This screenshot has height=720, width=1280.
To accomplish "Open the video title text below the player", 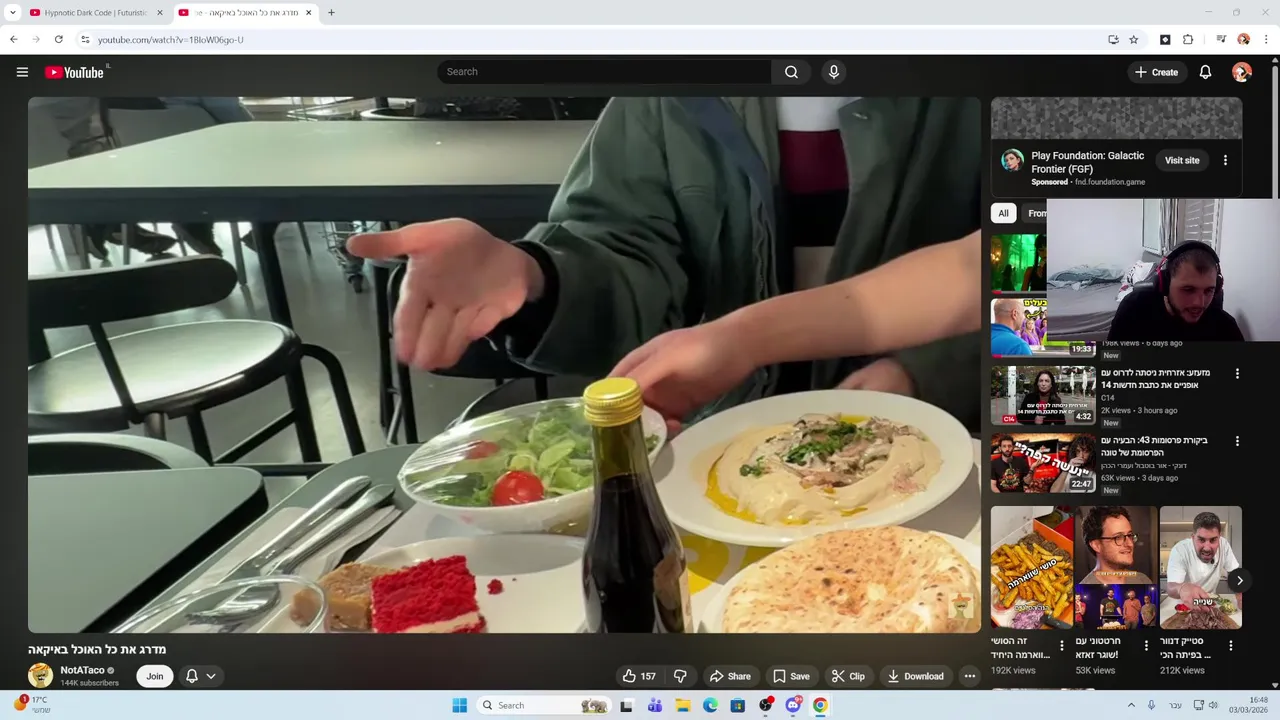I will 97,649.
